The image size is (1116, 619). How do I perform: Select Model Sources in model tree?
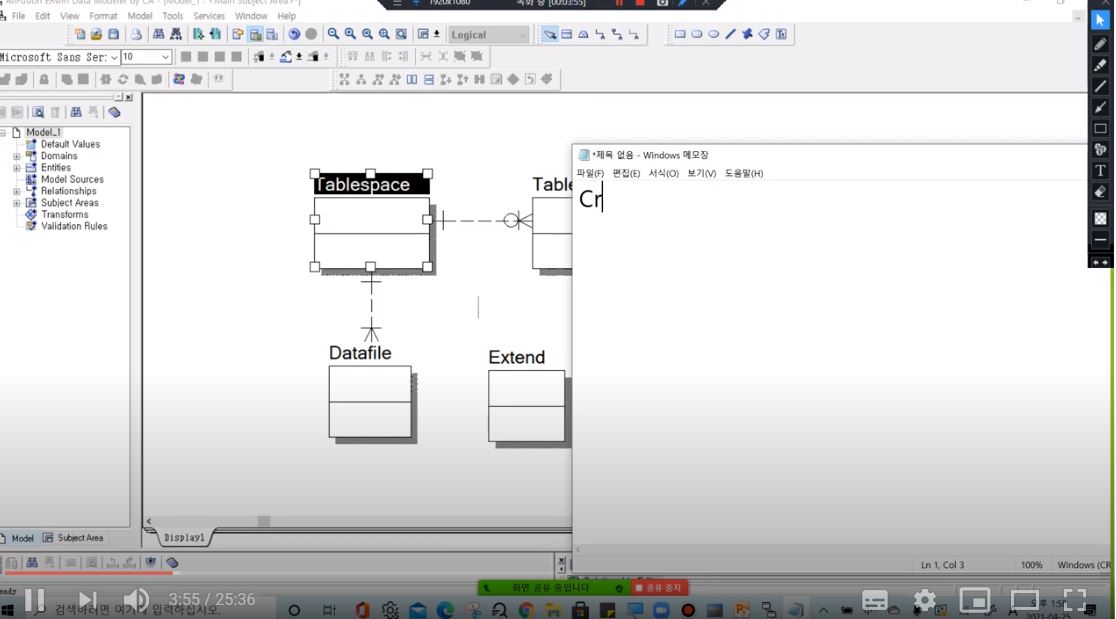[x=72, y=179]
